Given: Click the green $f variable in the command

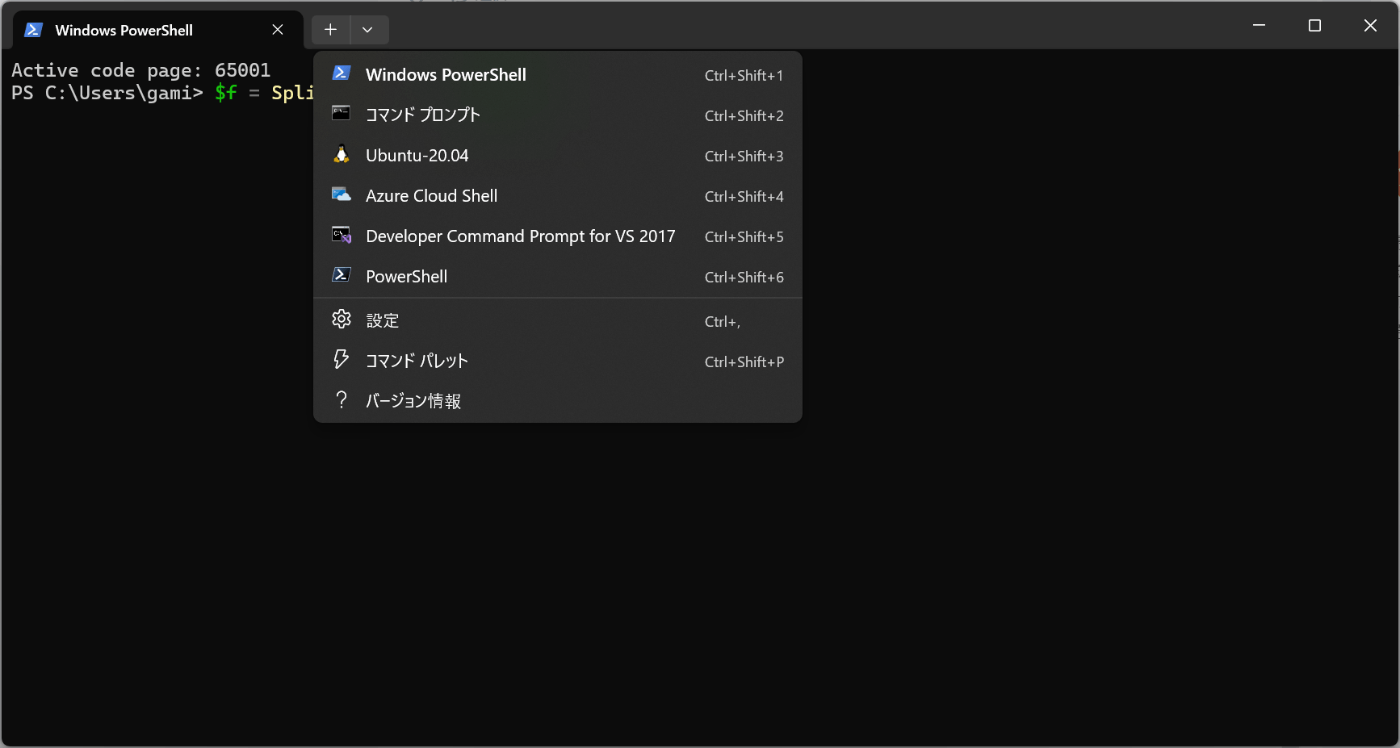Looking at the screenshot, I should pyautogui.click(x=225, y=93).
